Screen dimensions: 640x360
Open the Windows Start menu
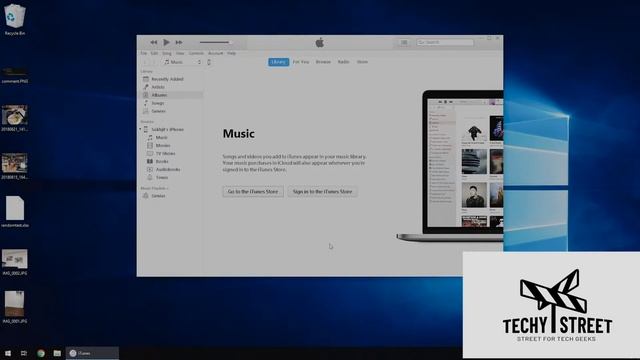tap(8, 353)
